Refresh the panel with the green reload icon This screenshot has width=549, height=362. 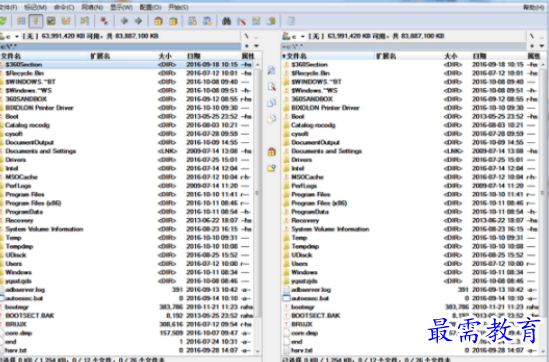click(3, 21)
